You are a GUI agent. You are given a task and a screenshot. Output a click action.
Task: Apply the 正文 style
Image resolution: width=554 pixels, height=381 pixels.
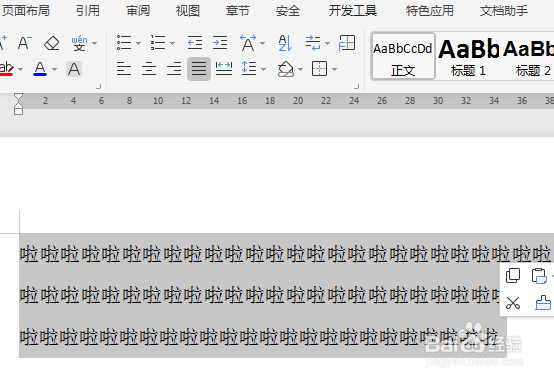(403, 56)
